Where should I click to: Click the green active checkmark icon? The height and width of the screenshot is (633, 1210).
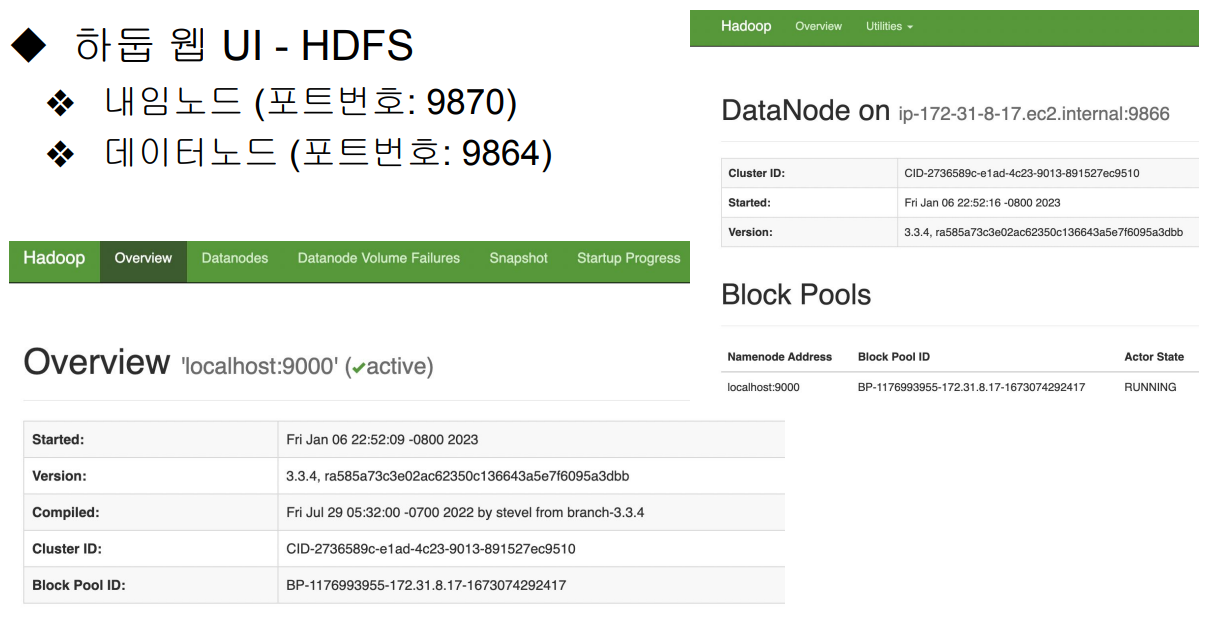click(359, 368)
